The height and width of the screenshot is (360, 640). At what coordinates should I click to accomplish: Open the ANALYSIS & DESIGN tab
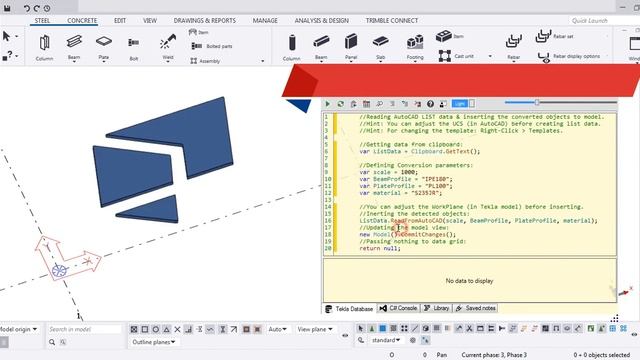(322, 20)
